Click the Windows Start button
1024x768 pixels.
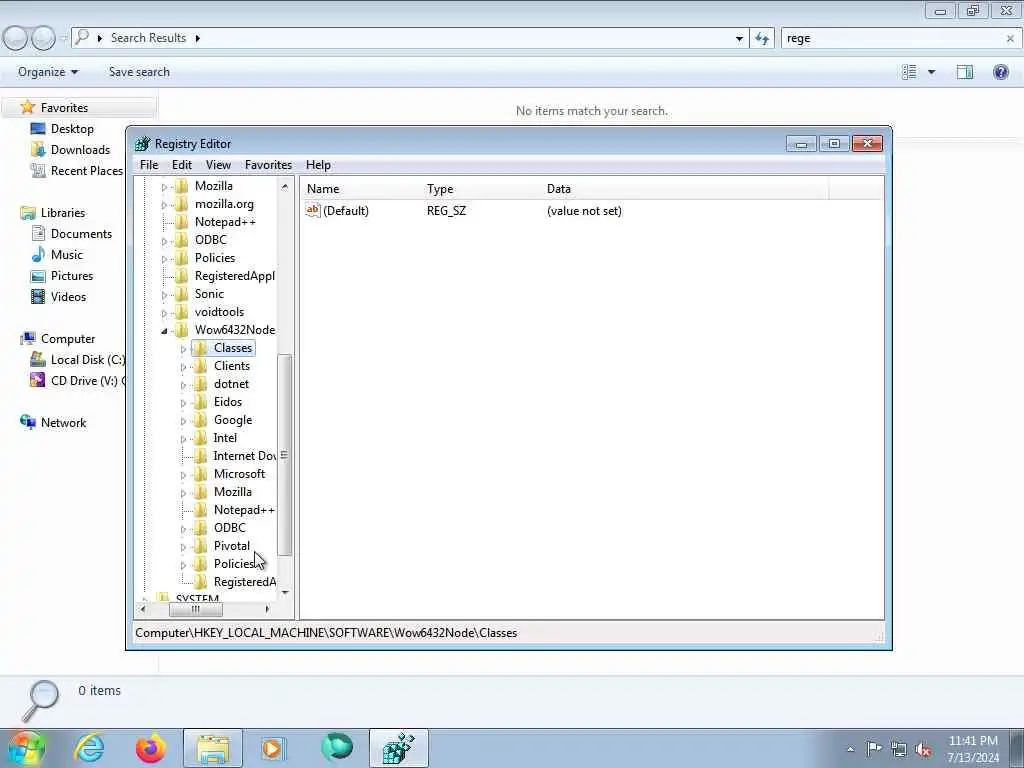[x=26, y=748]
